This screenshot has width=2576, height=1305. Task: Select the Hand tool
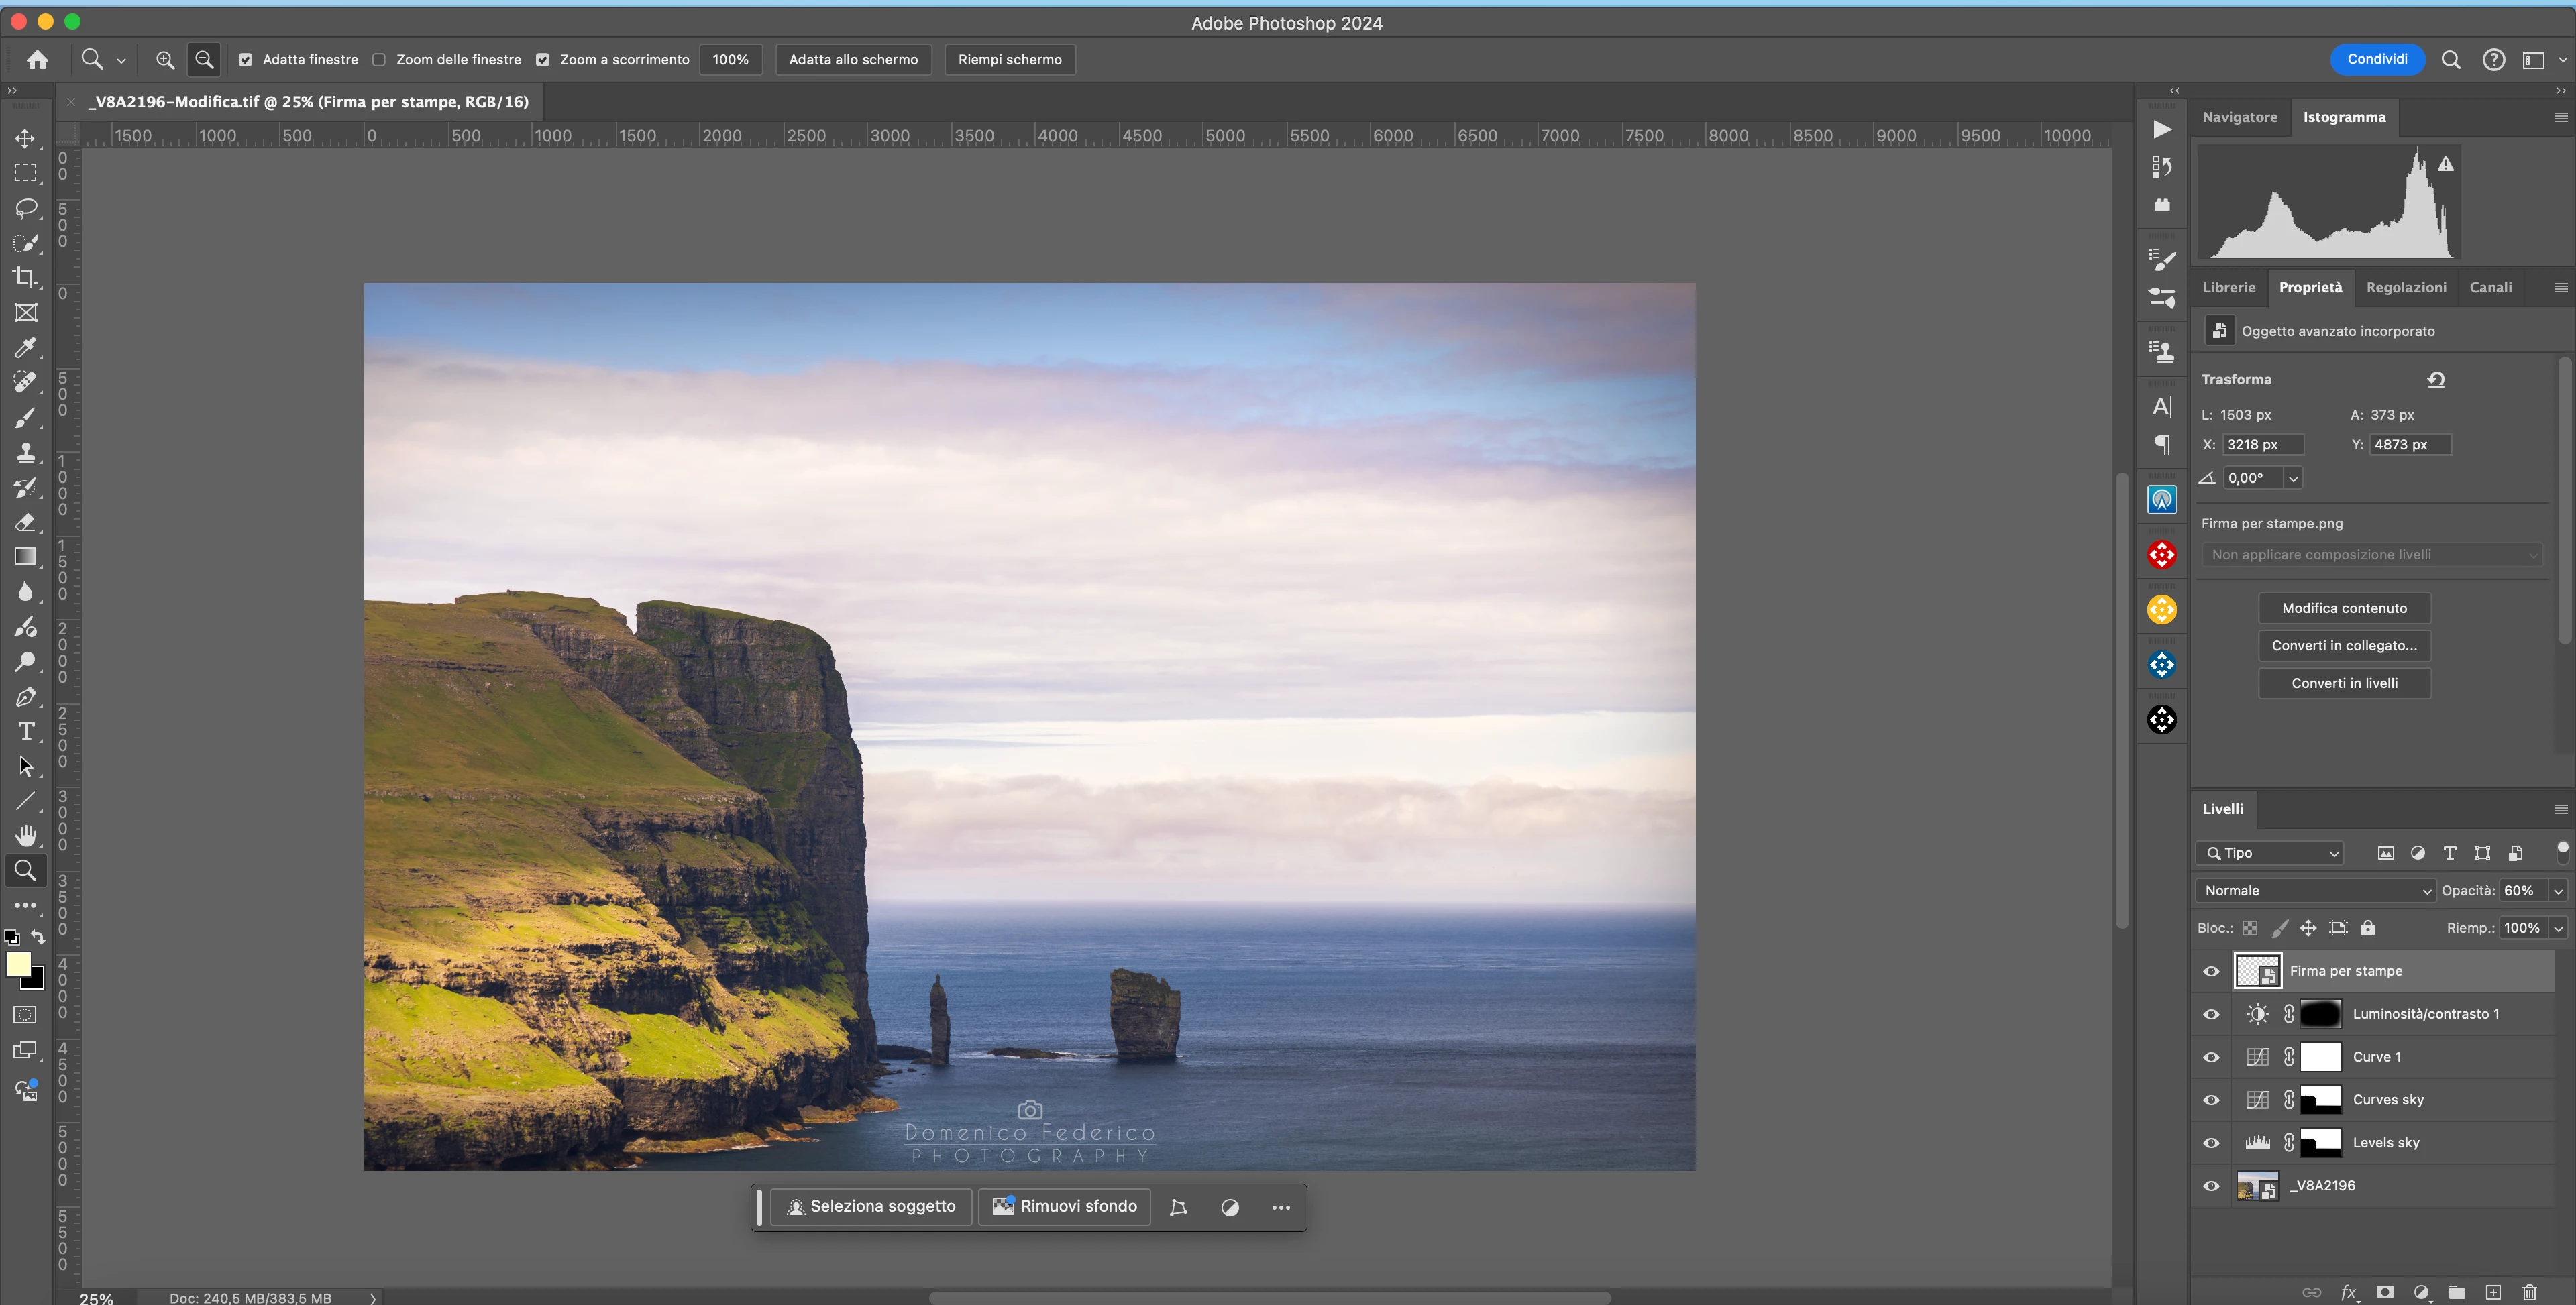pyautogui.click(x=25, y=835)
